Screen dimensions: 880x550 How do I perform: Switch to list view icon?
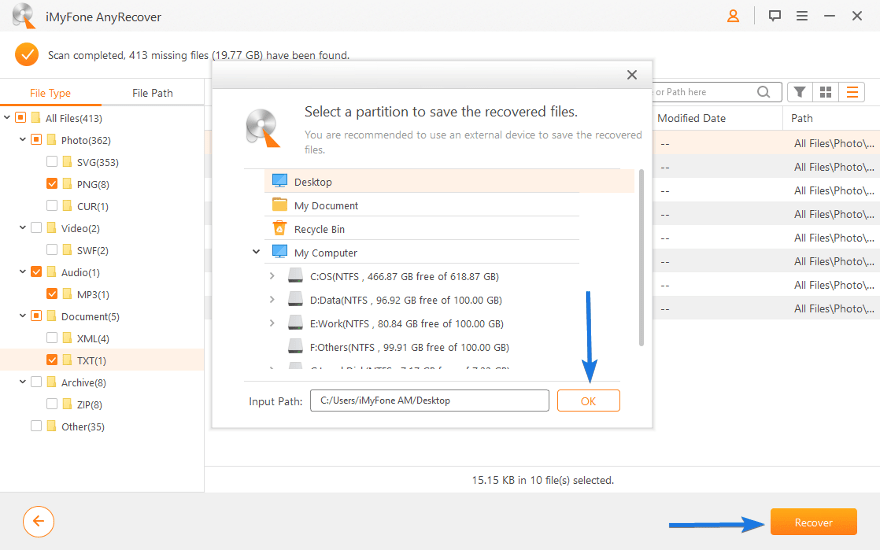click(x=852, y=92)
